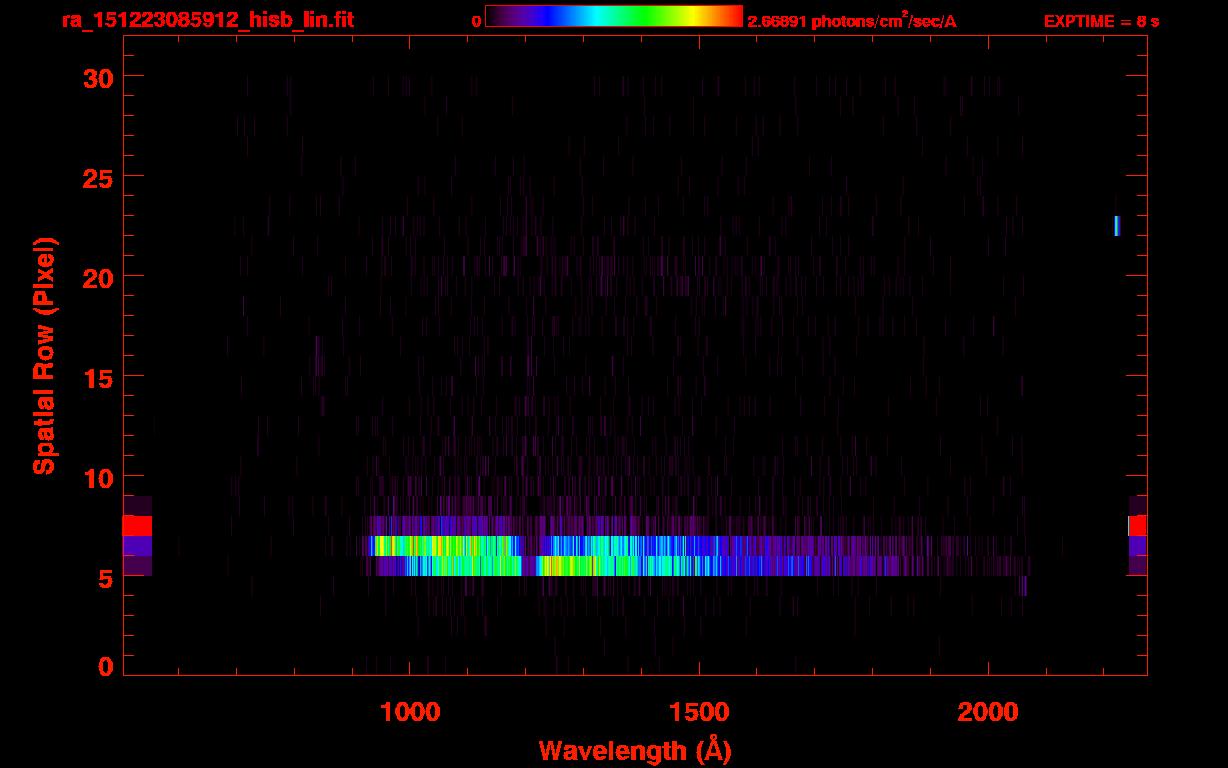1228x768 pixels.
Task: Click the color bar maximum value label
Action: (852, 21)
